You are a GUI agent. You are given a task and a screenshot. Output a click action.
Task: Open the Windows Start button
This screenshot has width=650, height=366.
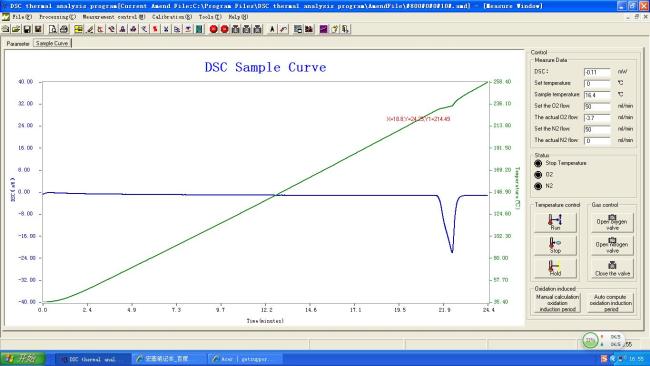pos(22,359)
